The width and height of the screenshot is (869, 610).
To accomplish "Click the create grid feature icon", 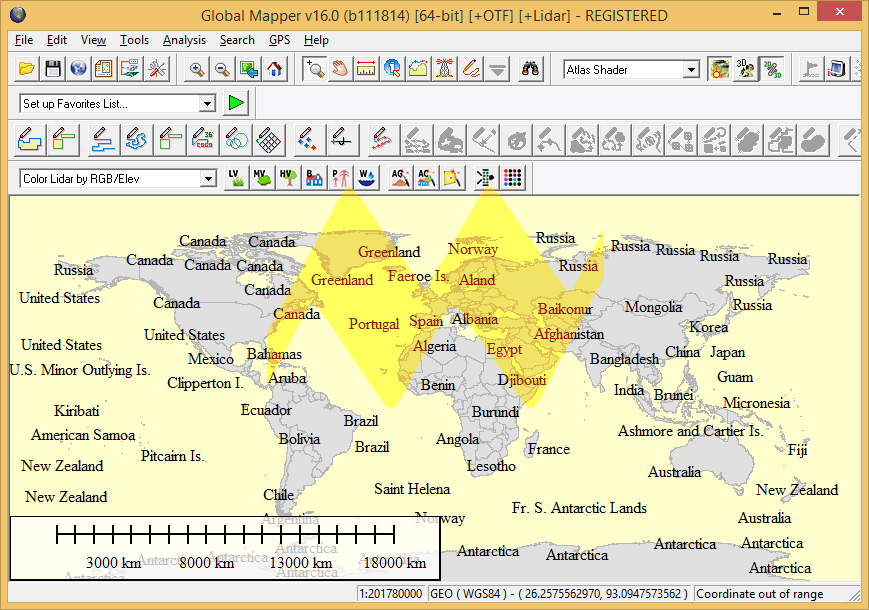I will tap(269, 139).
